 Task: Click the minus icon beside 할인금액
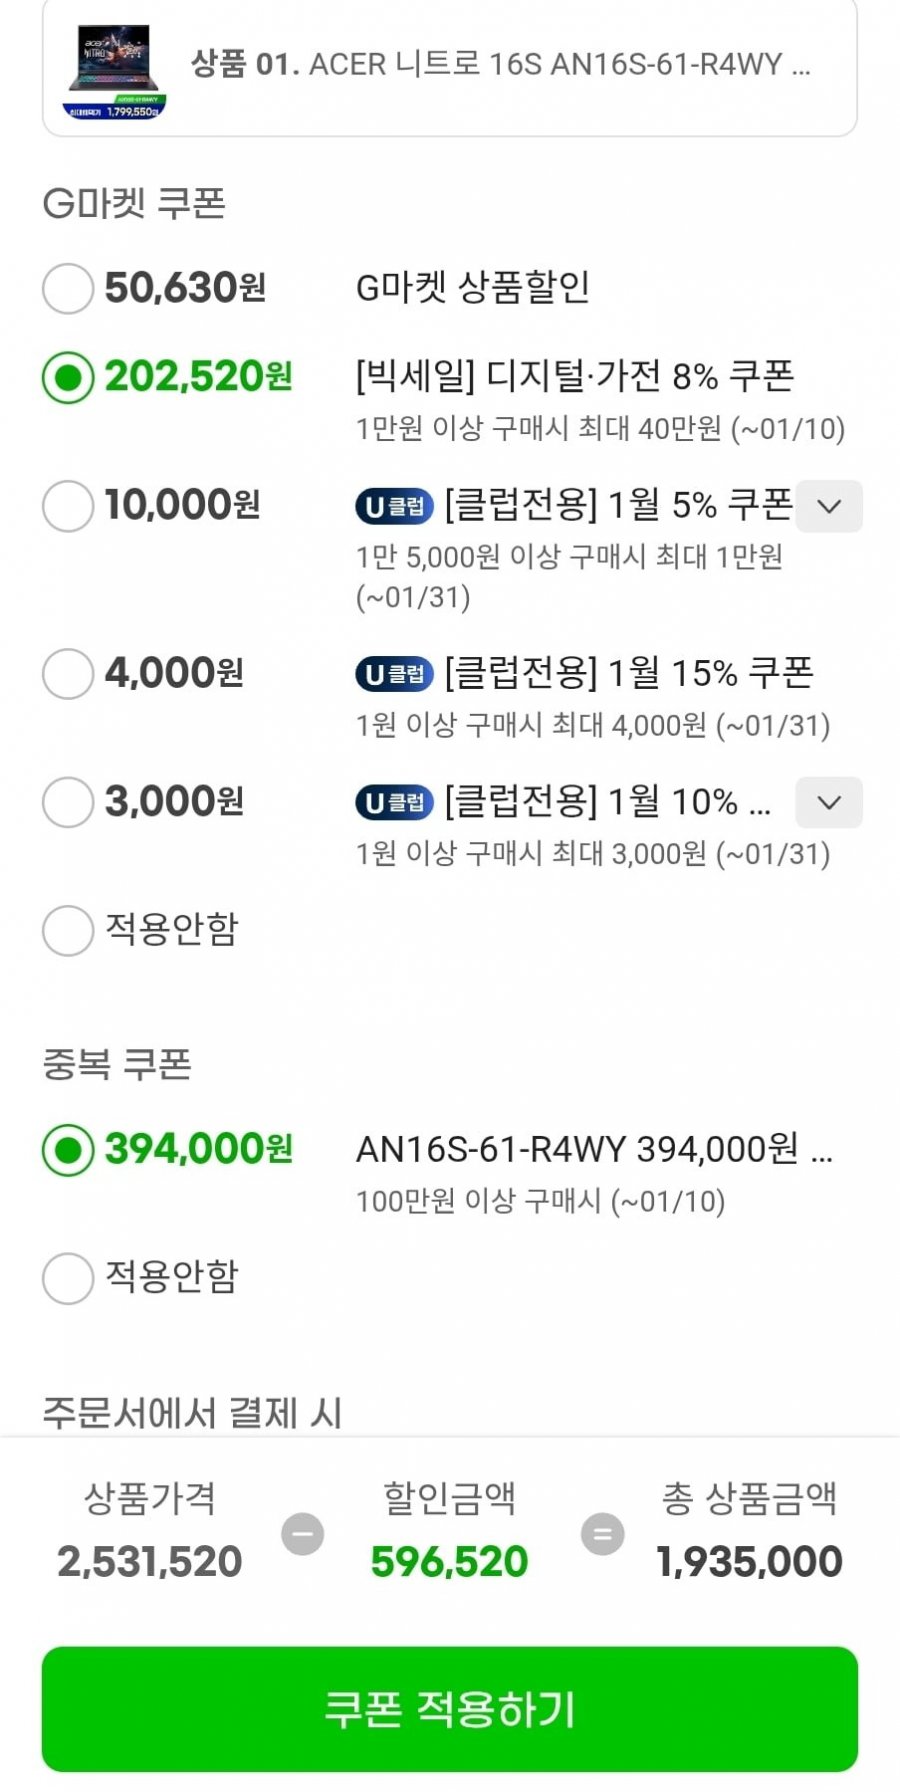coord(302,1533)
